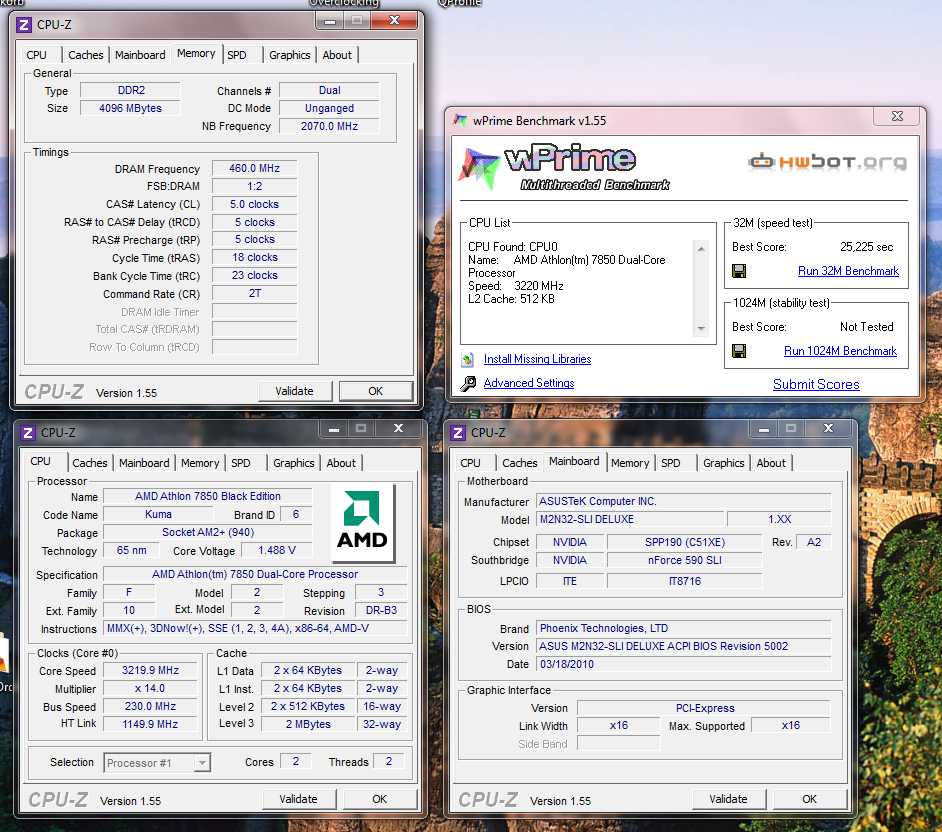Click the Link Width value x16

[x=619, y=726]
